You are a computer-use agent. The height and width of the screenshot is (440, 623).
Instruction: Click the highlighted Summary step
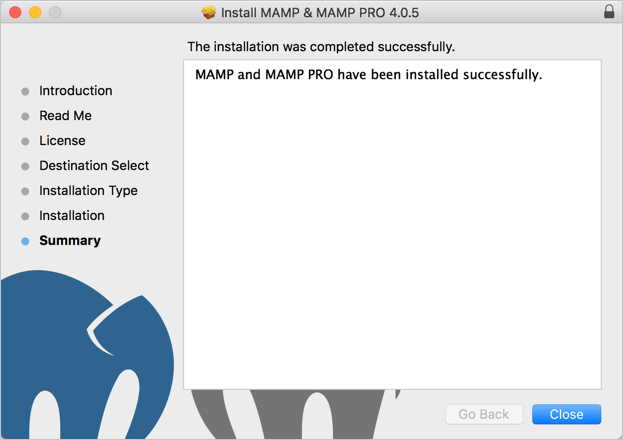(70, 241)
